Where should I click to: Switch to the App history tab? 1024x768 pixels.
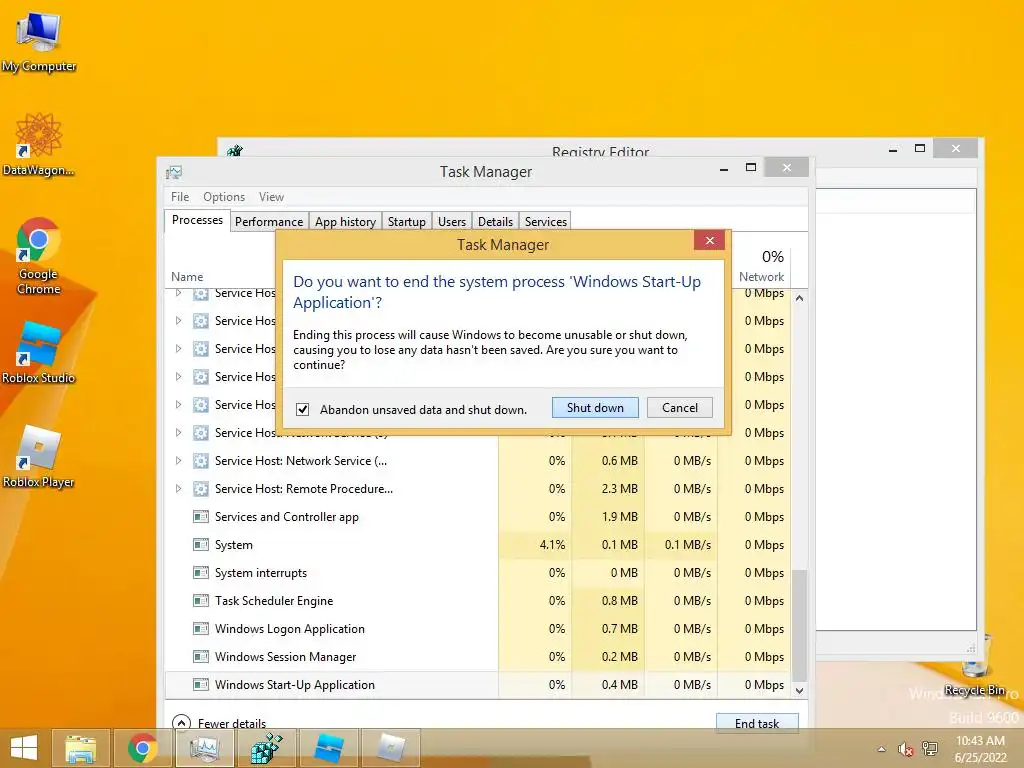click(x=345, y=221)
